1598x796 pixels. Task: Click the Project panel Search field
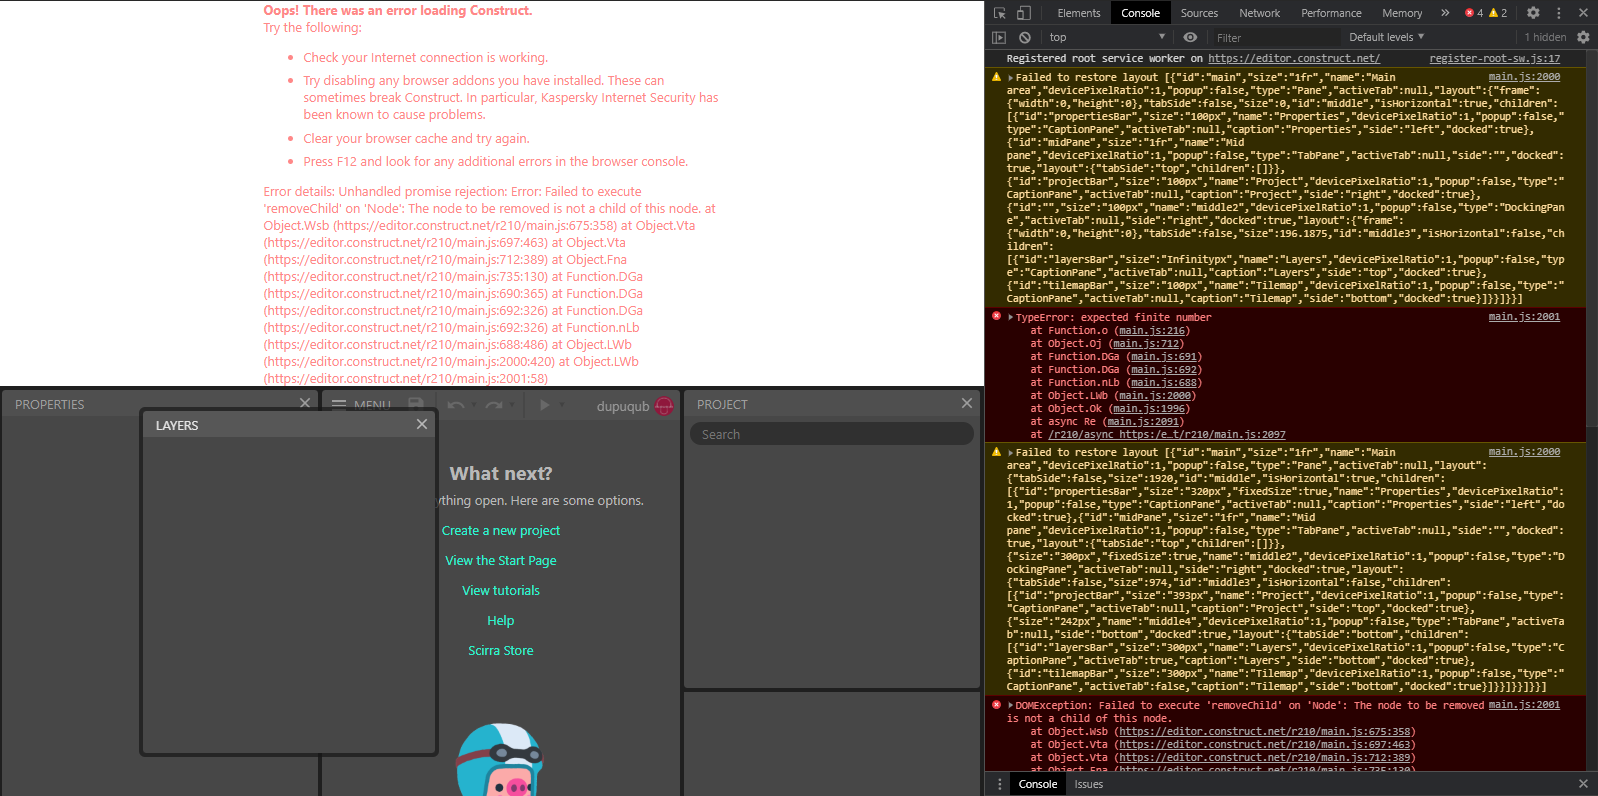[x=831, y=434]
